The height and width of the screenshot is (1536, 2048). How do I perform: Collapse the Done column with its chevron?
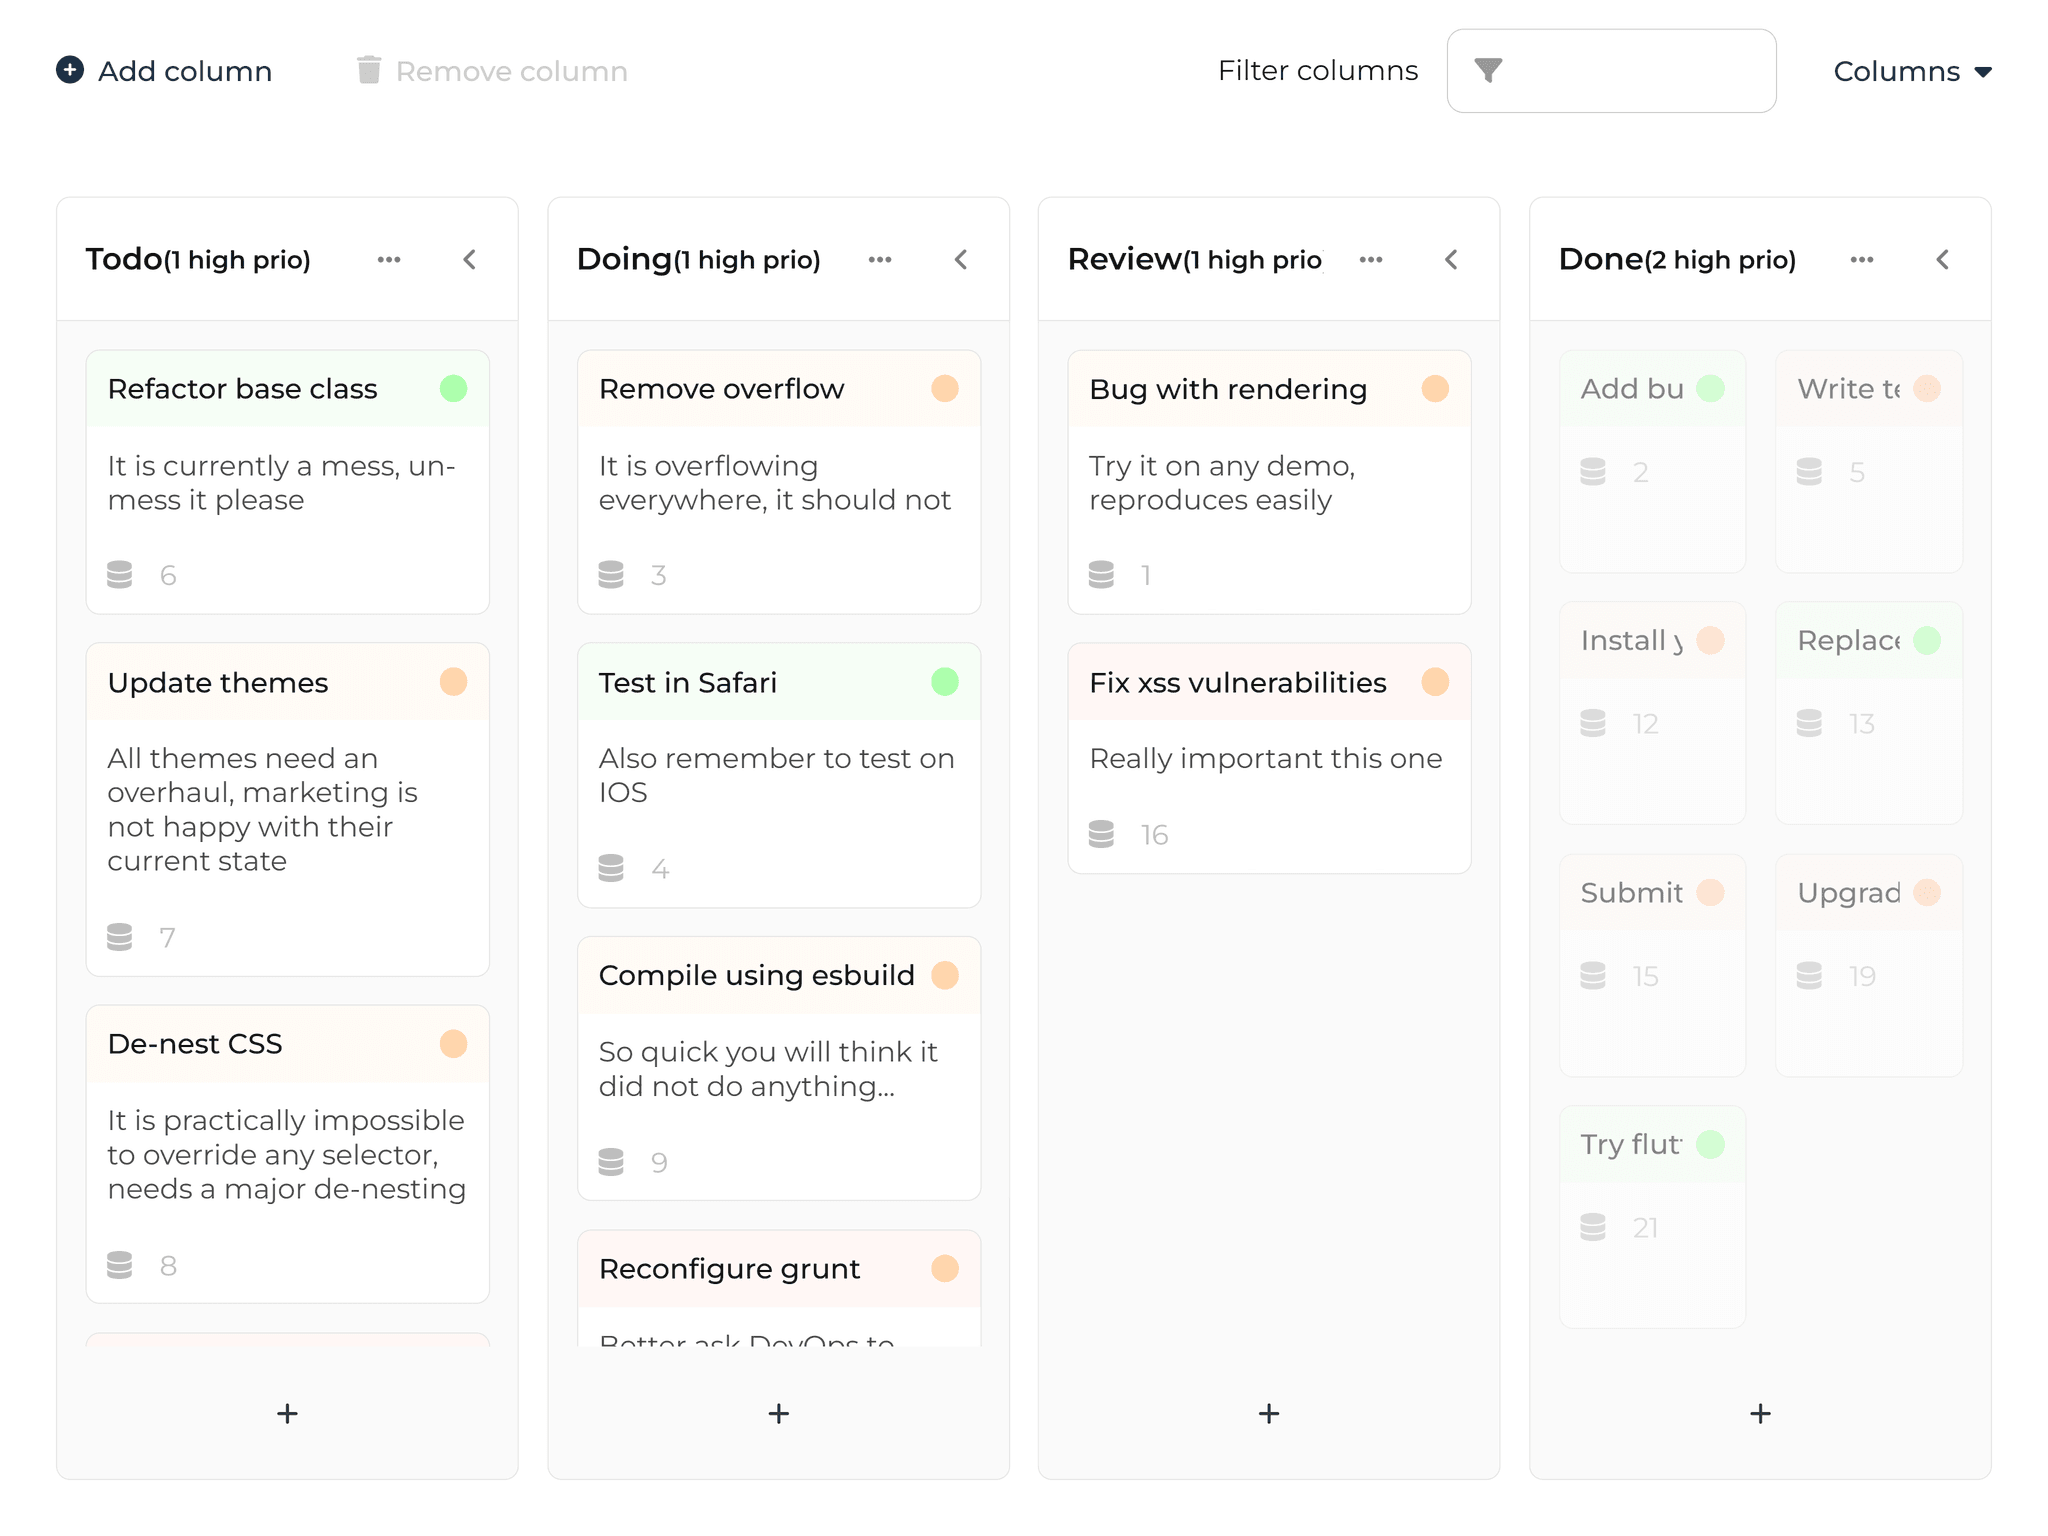click(1943, 259)
